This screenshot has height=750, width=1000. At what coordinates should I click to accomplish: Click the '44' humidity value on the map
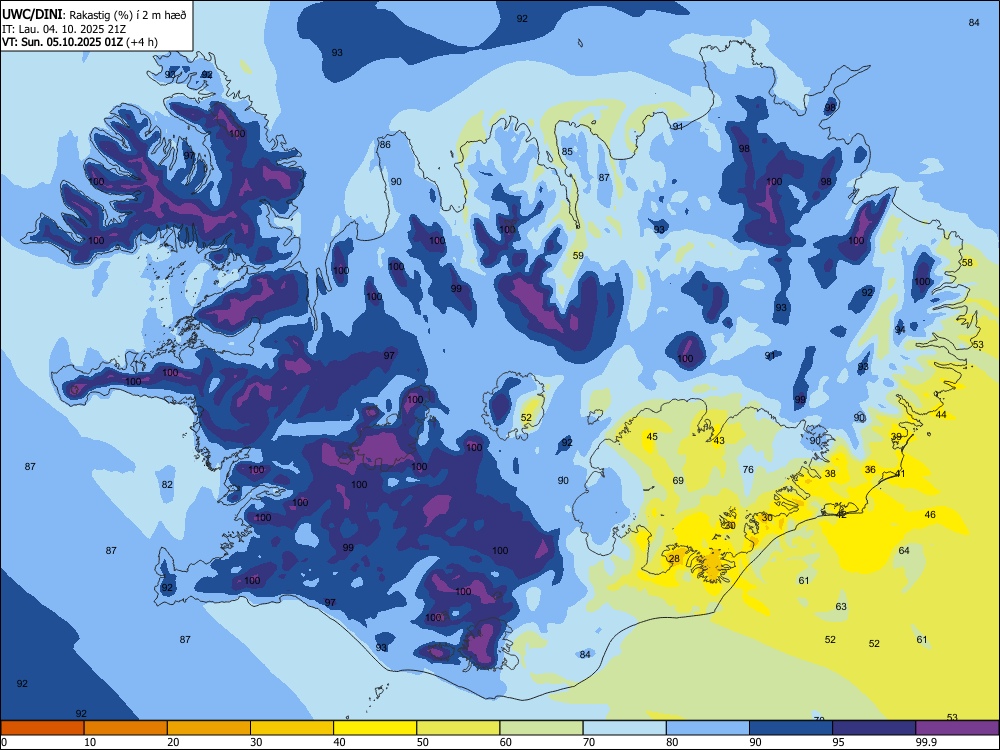941,415
